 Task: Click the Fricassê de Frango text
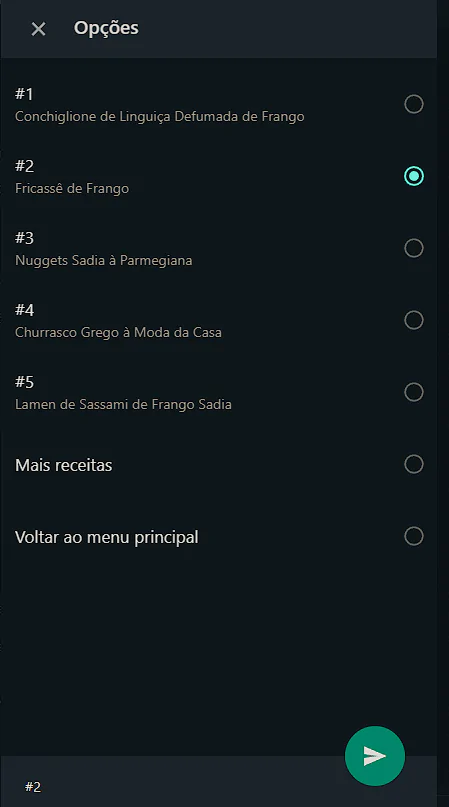[72, 189]
